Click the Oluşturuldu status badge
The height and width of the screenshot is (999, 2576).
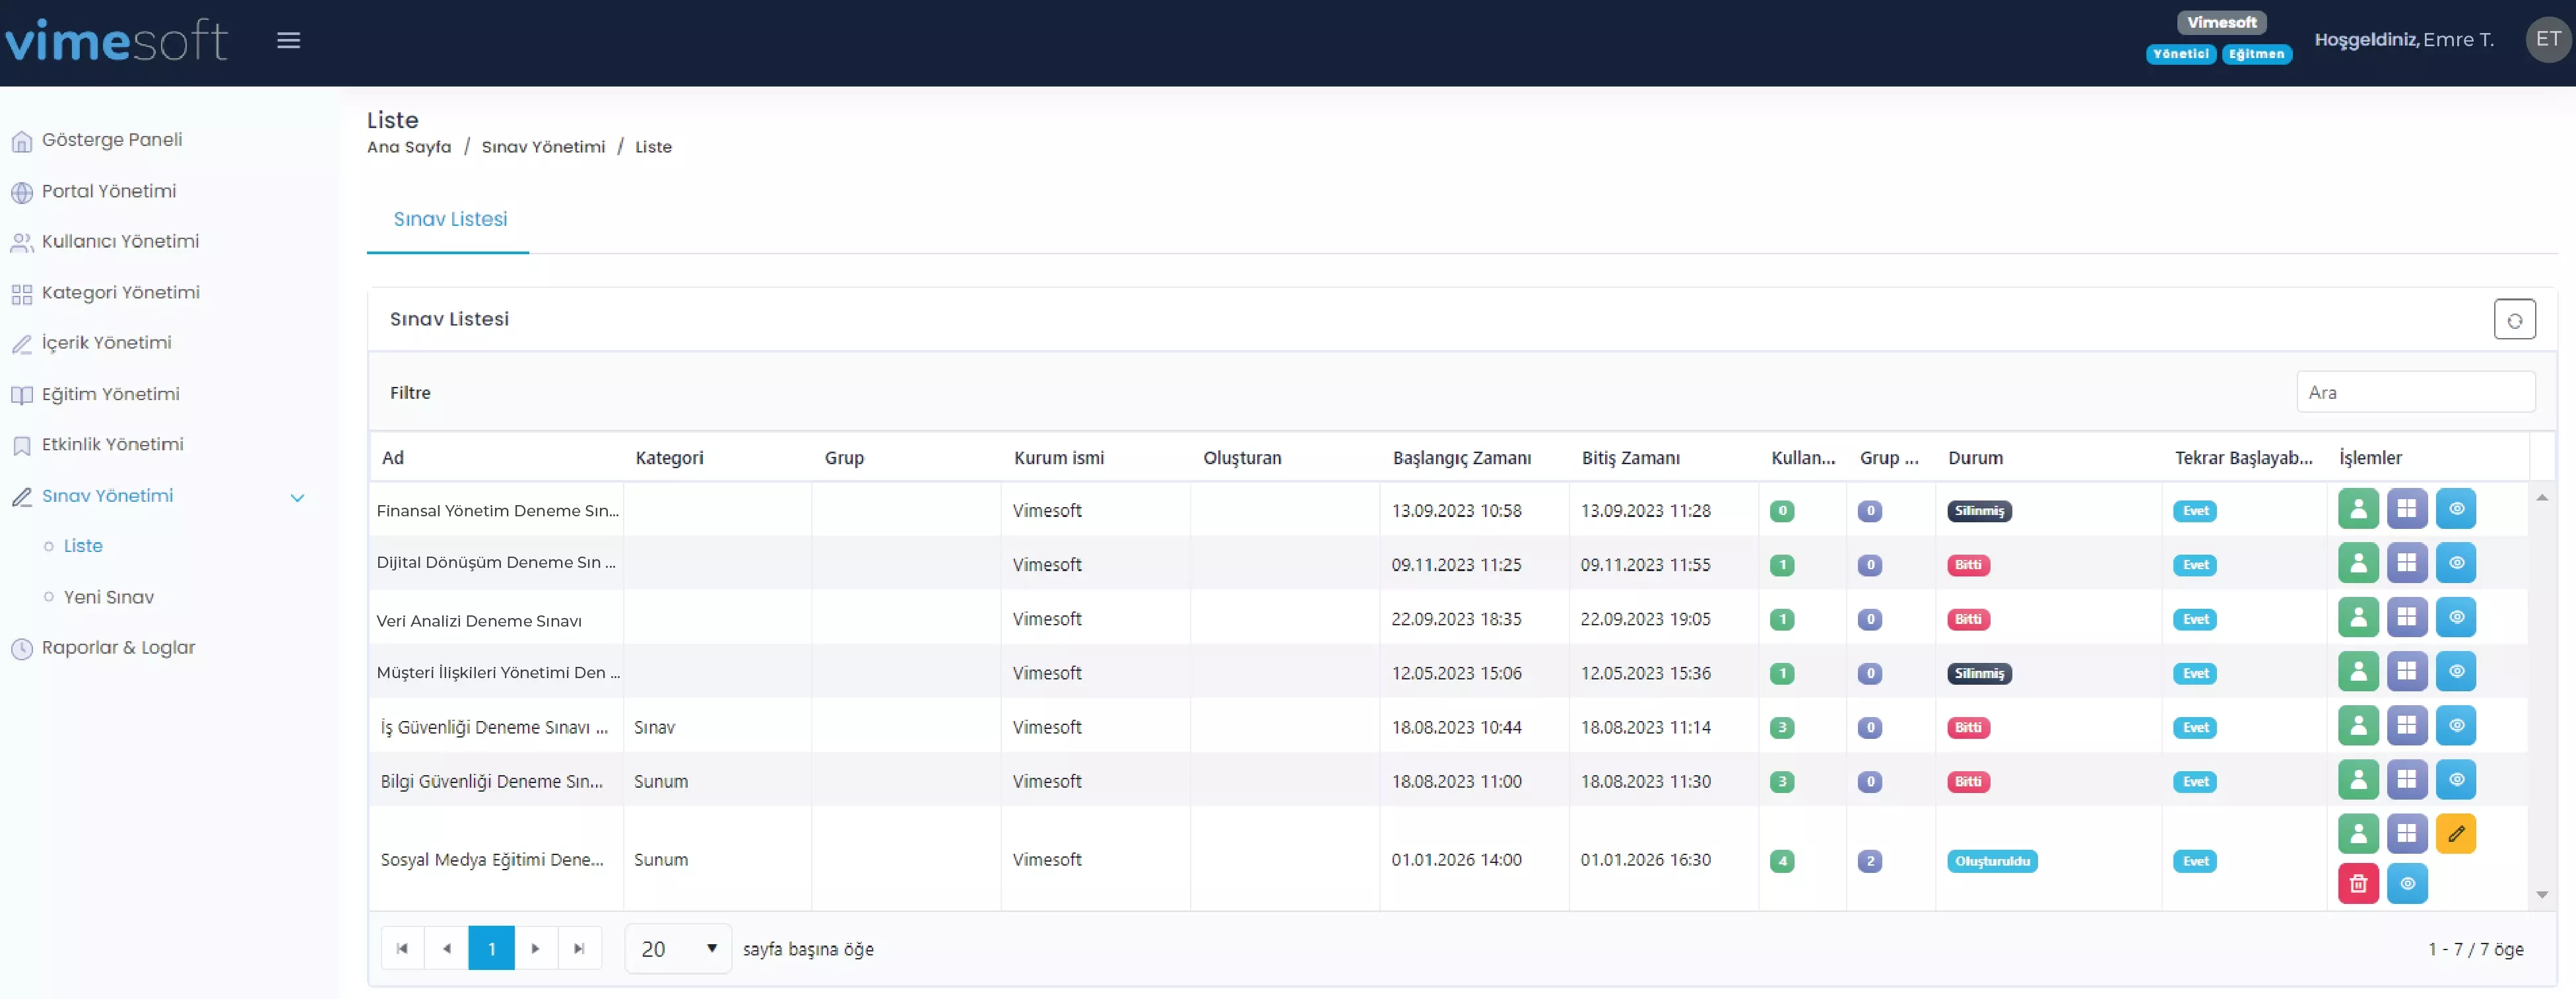click(x=1992, y=861)
